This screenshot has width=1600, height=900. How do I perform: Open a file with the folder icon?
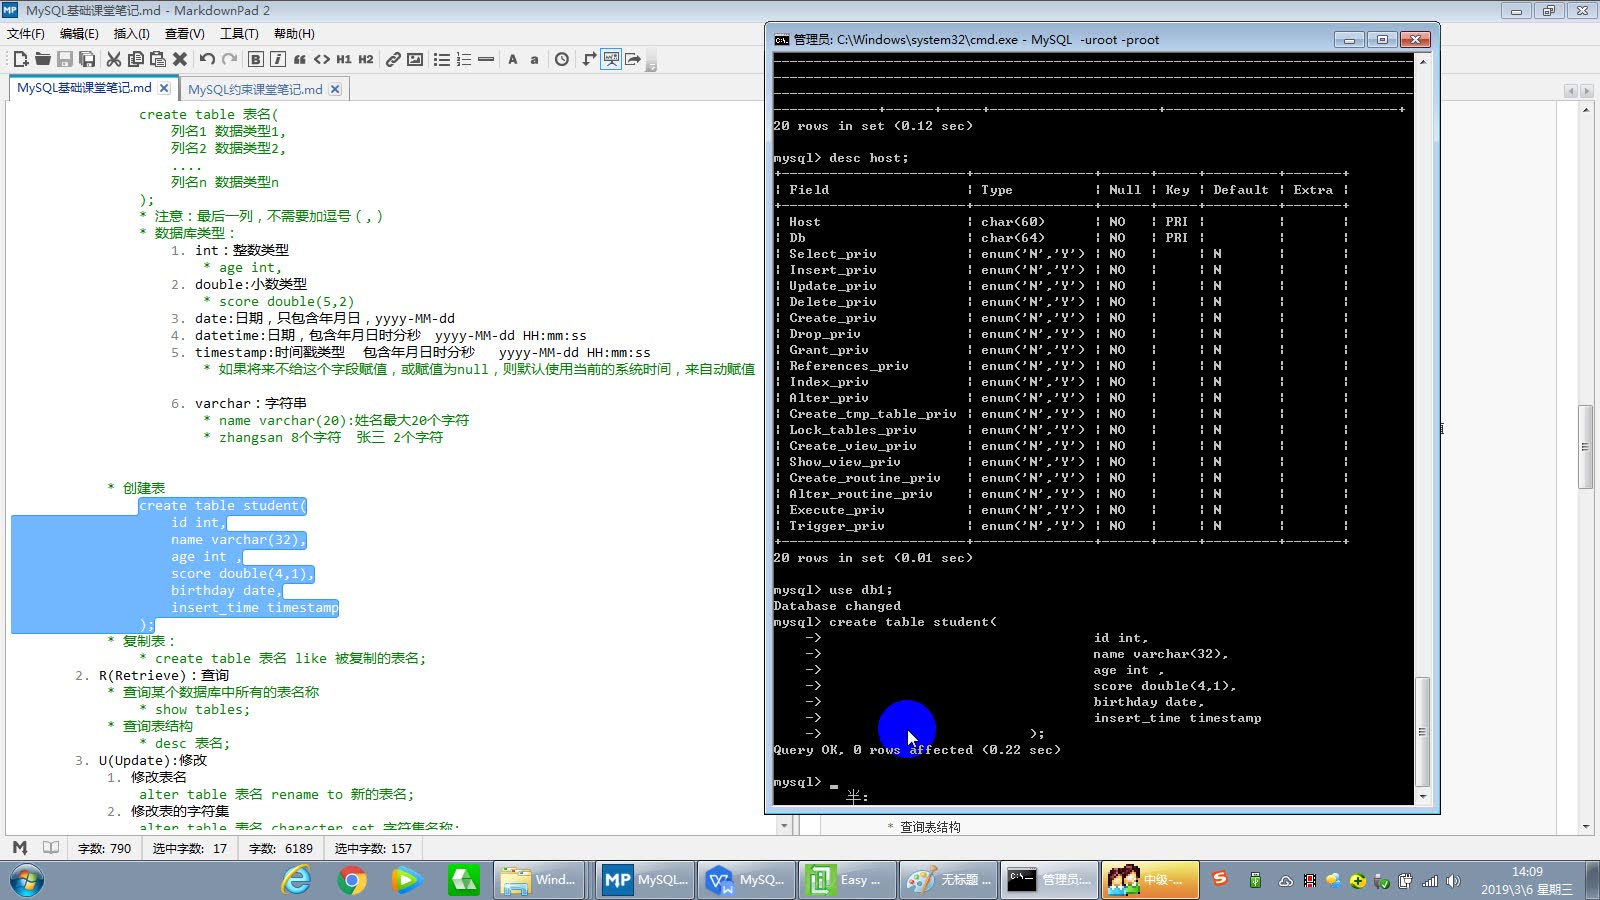pyautogui.click(x=42, y=59)
